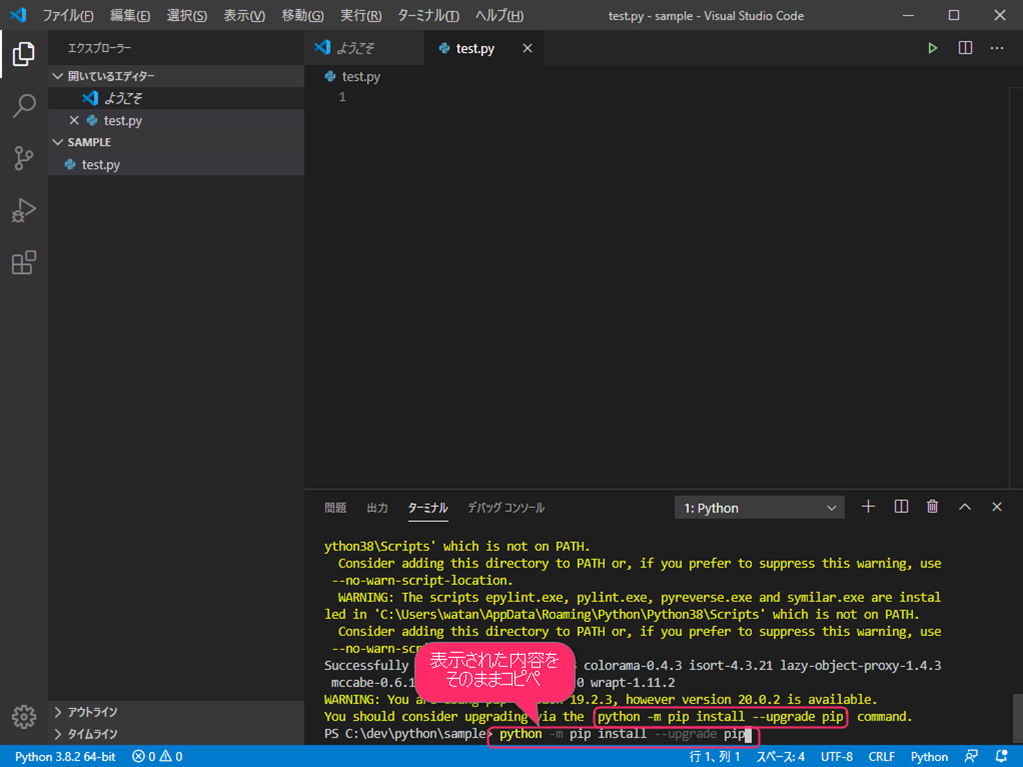The width and height of the screenshot is (1023, 767).
Task: Expand the タイムライン section
Action: click(x=176, y=734)
